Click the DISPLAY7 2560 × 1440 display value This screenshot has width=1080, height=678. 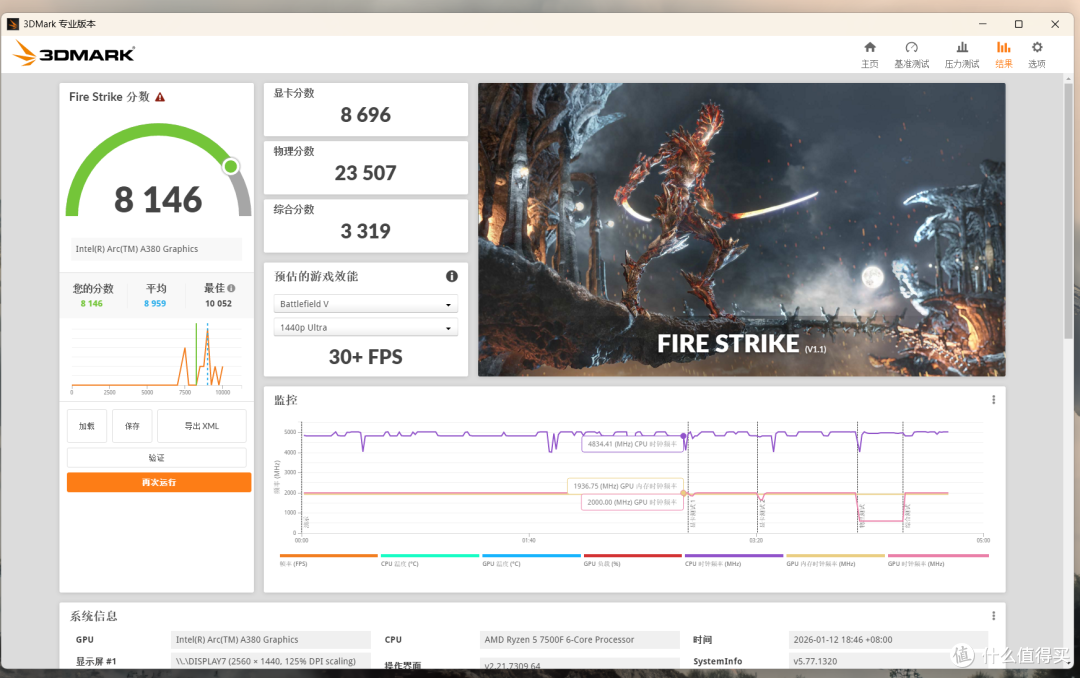(271, 661)
